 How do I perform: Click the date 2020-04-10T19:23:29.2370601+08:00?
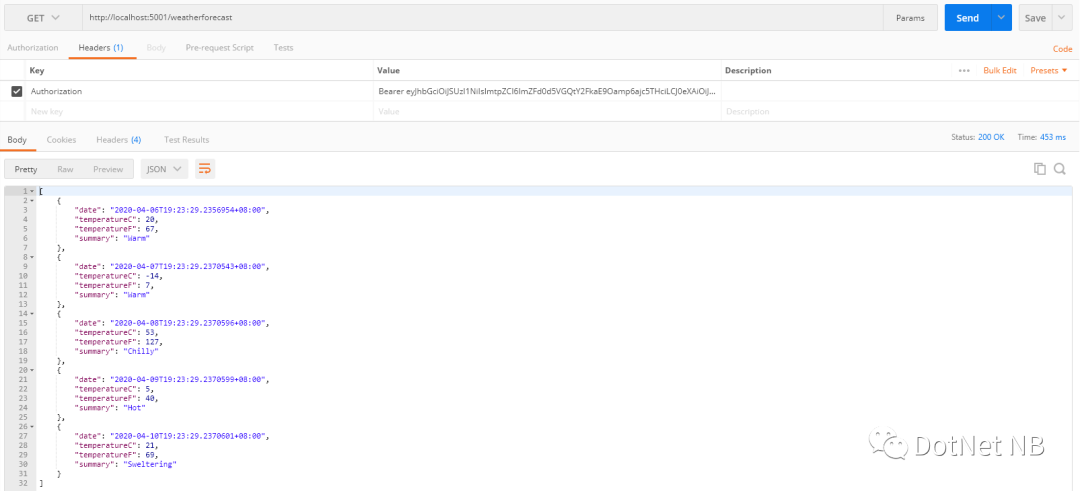186,436
